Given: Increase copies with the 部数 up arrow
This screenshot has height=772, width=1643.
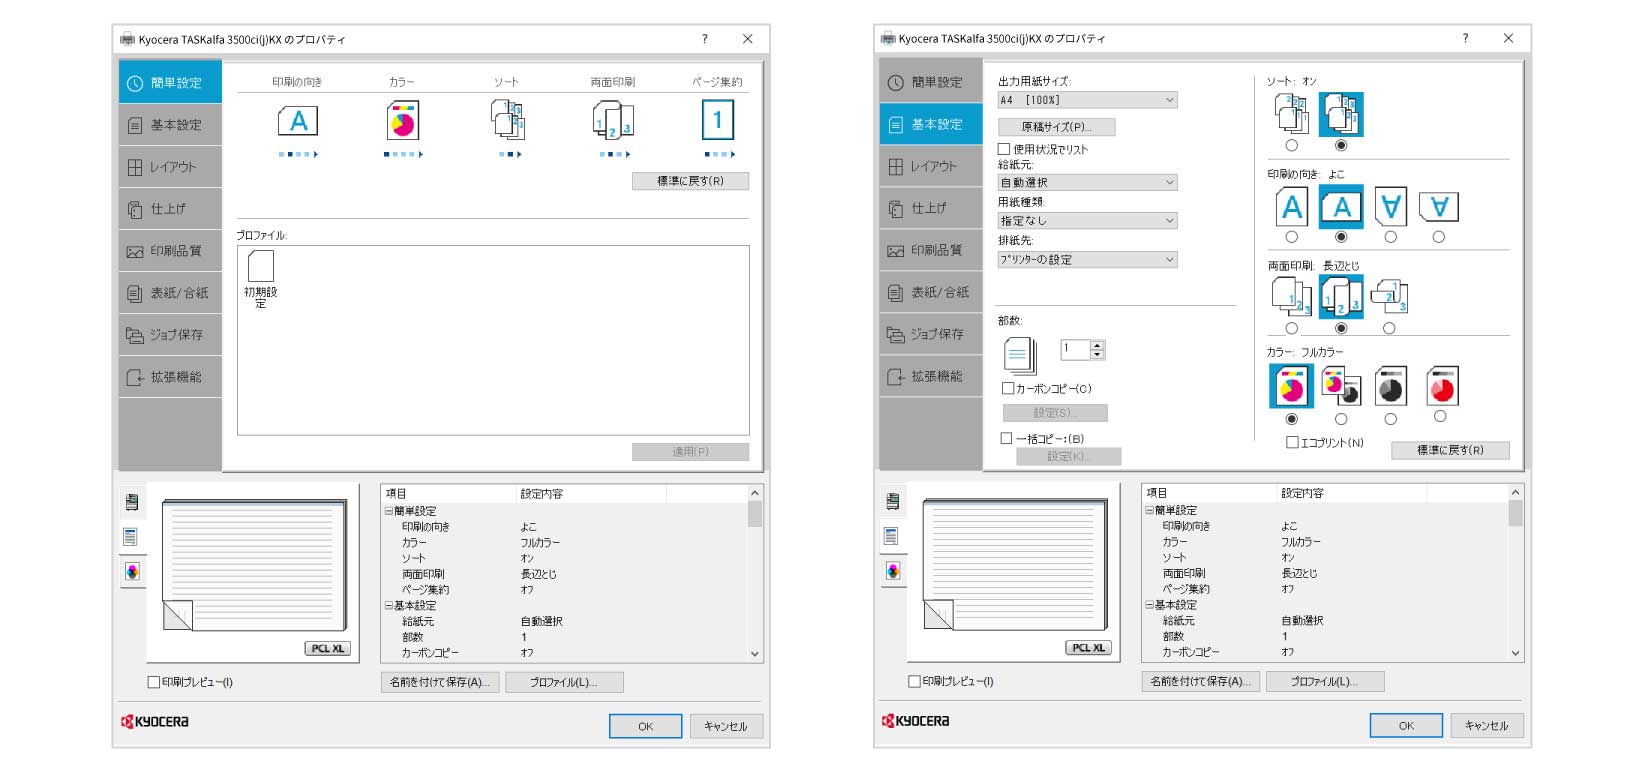Looking at the screenshot, I should coord(1097,345).
